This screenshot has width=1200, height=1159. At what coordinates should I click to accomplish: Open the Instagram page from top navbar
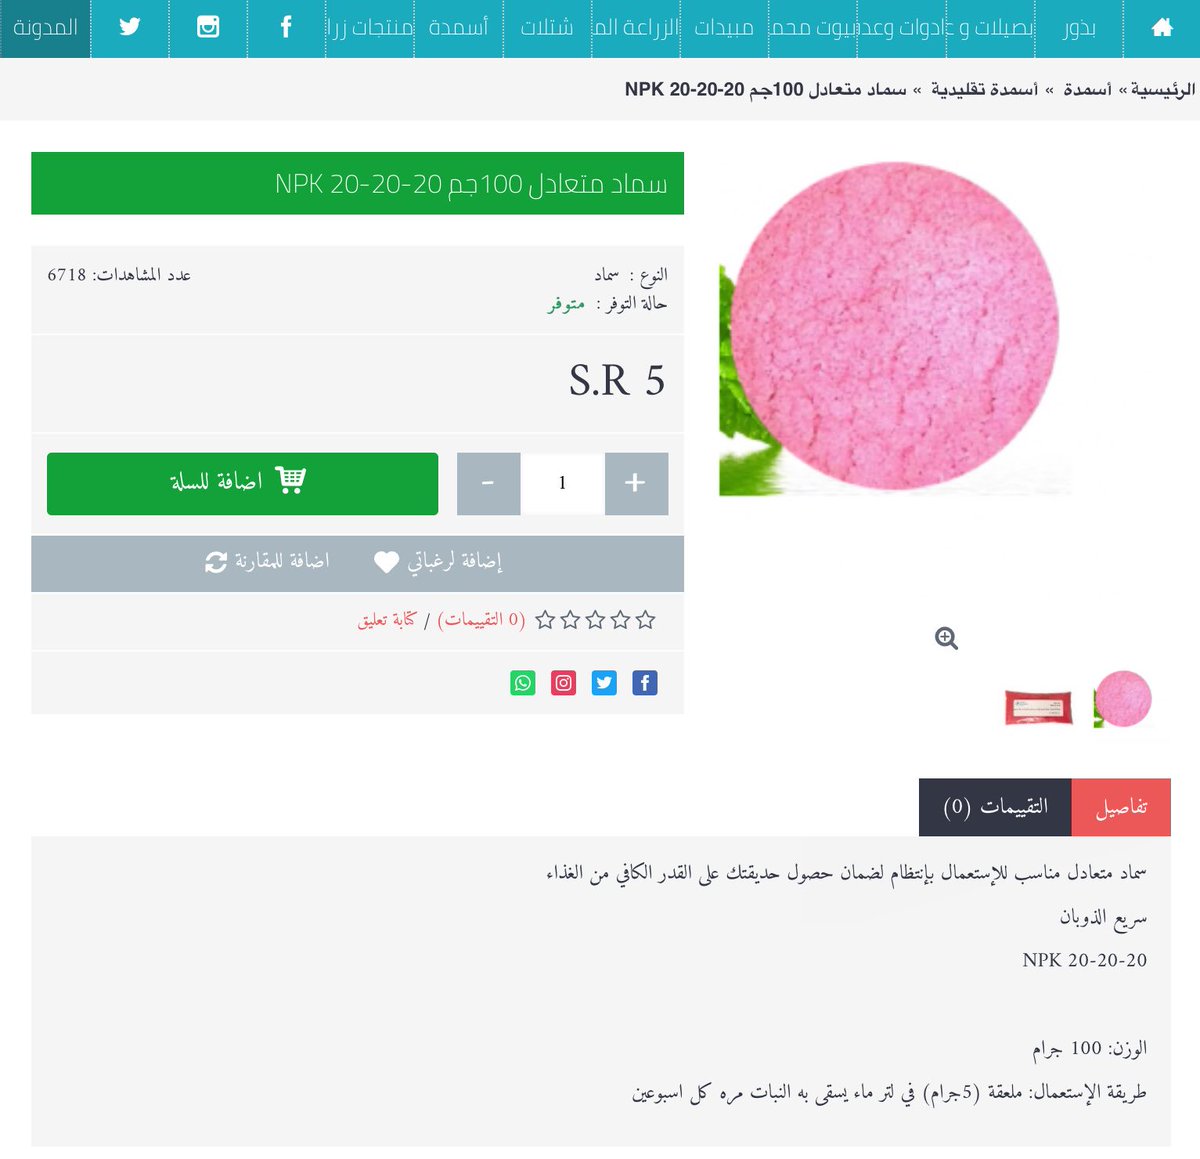(x=208, y=27)
